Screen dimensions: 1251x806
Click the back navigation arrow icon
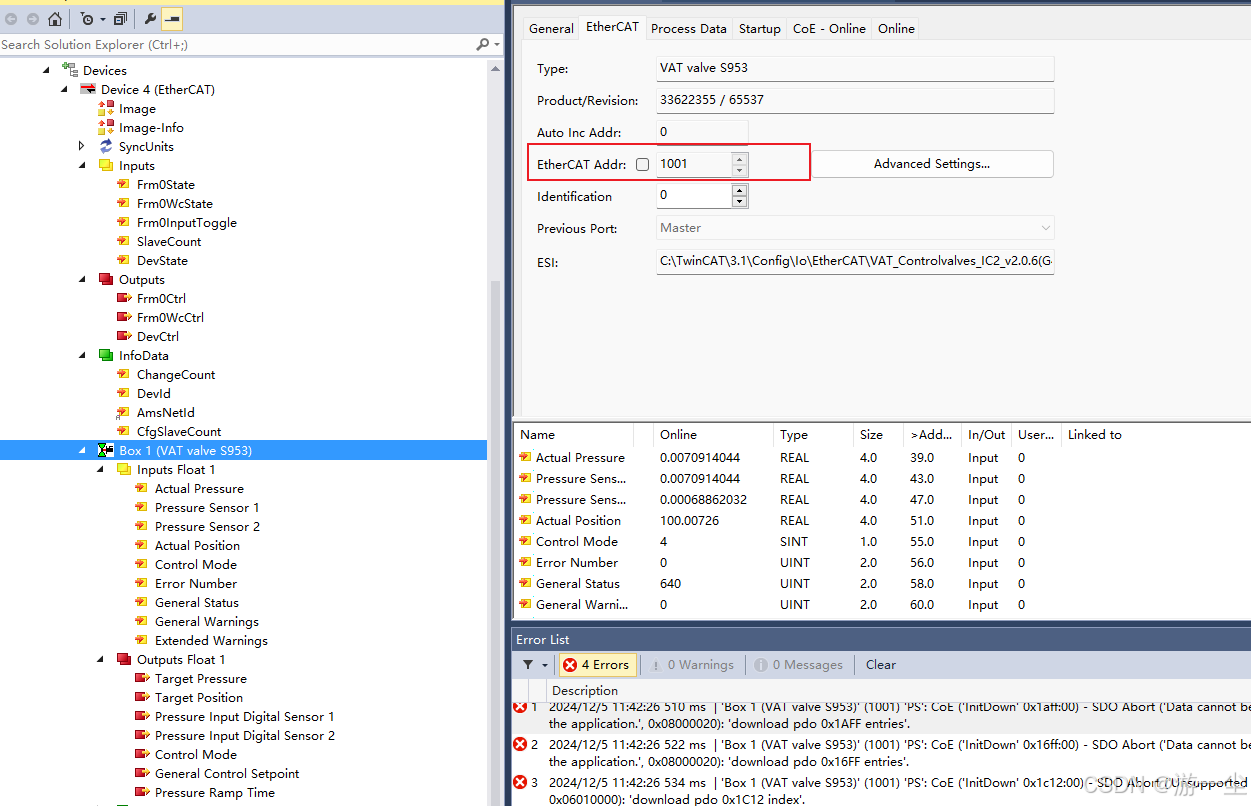point(11,18)
